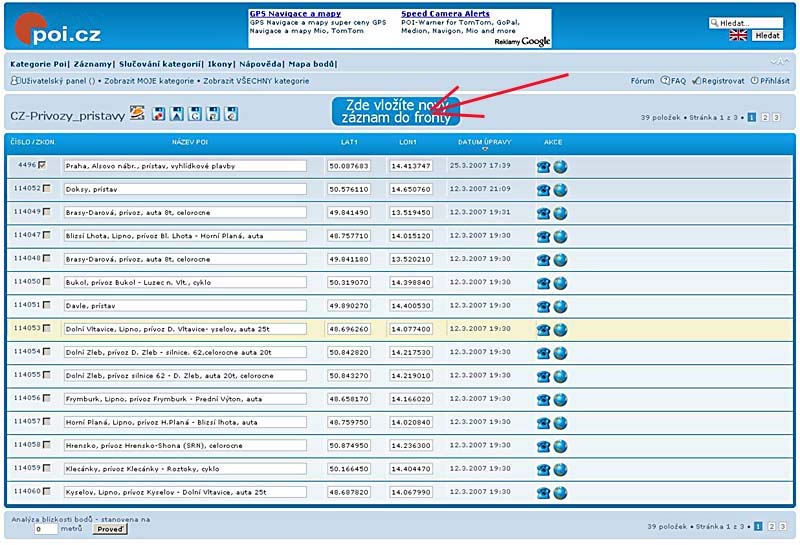
Task: Click the Hledat search button
Action: 767,36
